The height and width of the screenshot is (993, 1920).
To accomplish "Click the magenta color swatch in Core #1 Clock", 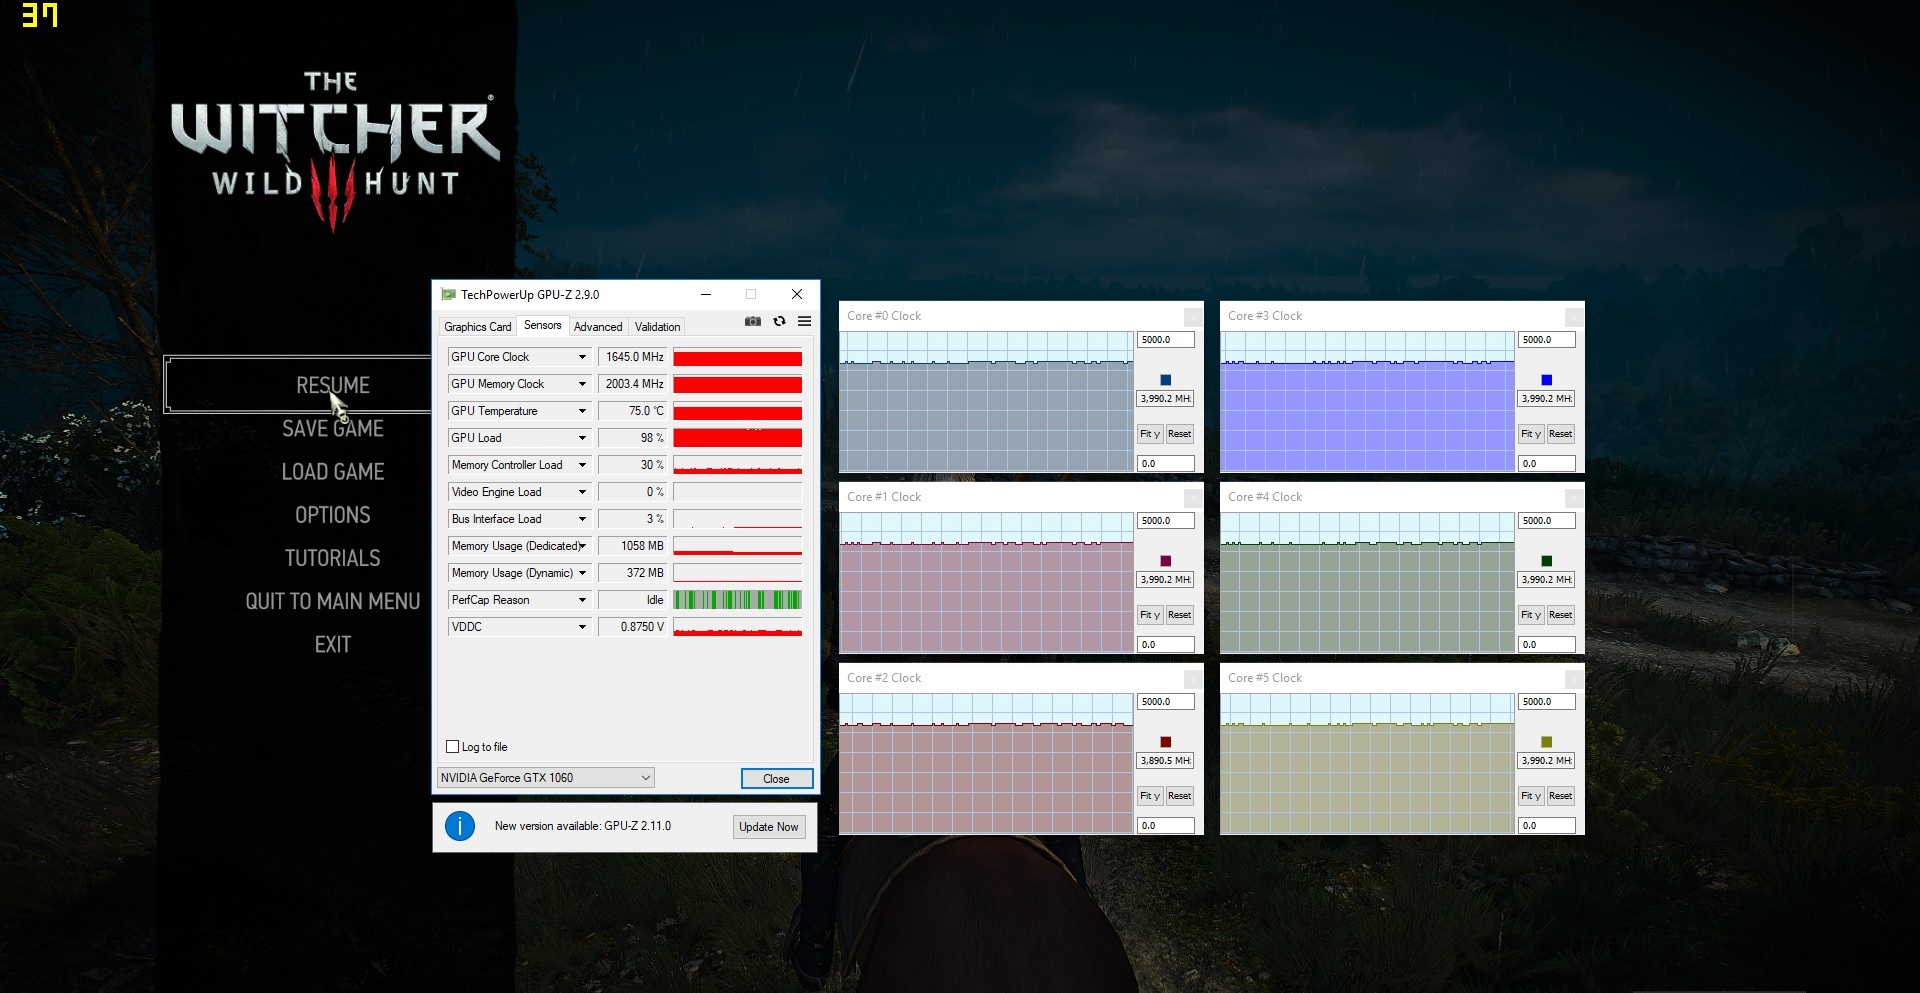I will (1166, 561).
